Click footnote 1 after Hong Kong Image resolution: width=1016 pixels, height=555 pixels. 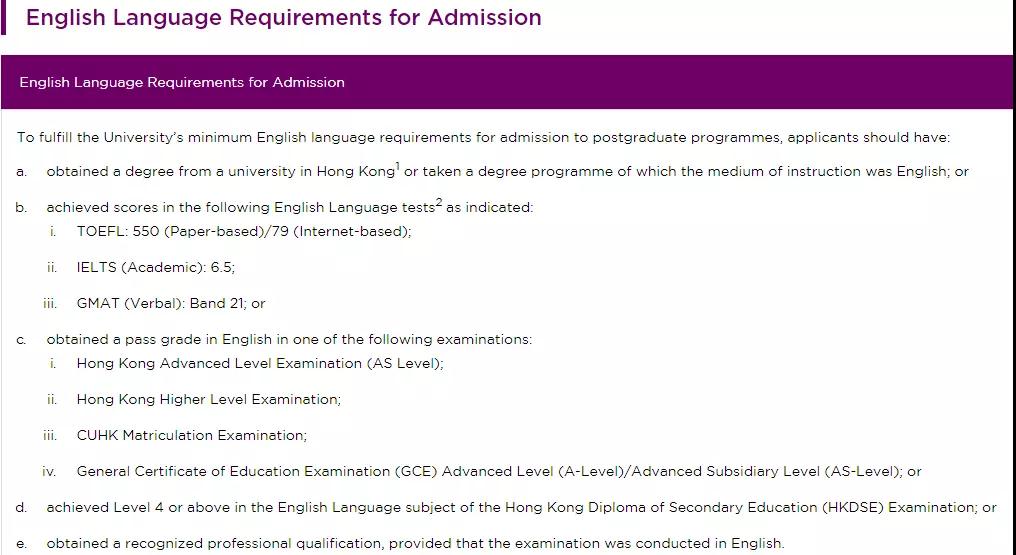[398, 166]
